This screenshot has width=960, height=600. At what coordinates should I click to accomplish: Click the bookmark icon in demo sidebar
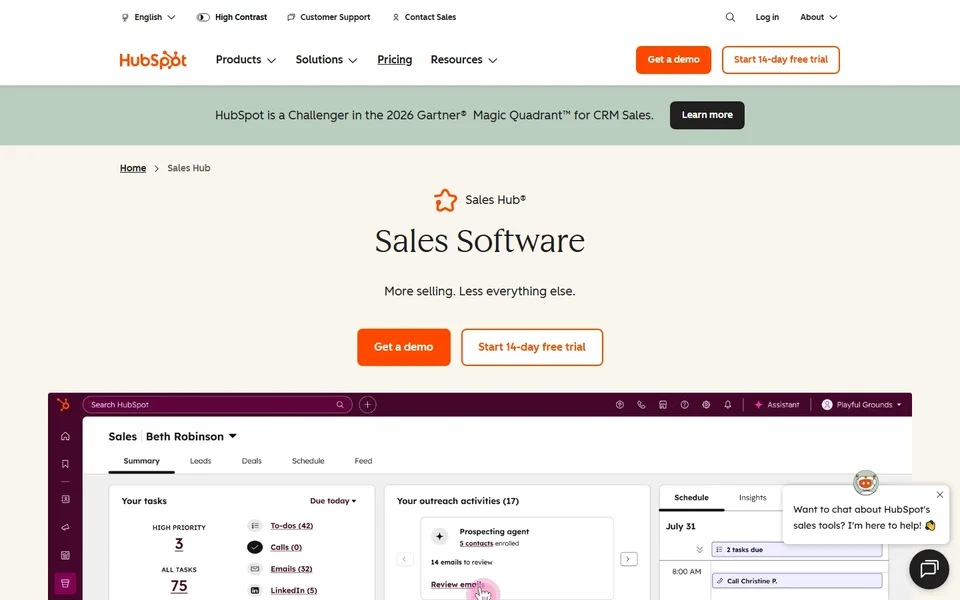tap(66, 464)
